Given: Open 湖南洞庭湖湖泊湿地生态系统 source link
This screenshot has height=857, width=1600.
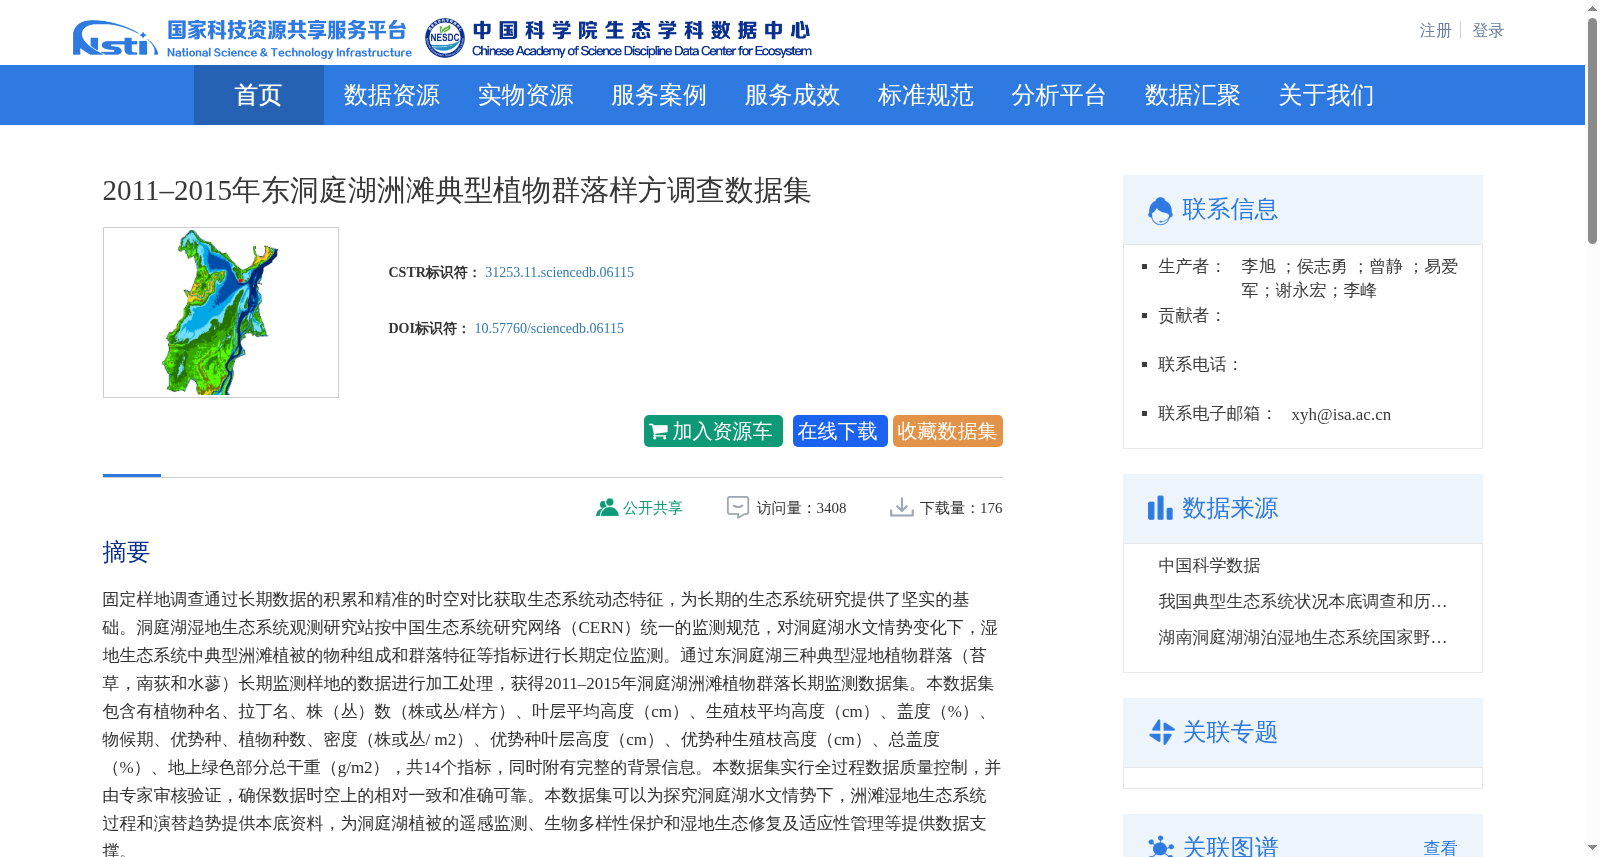Looking at the screenshot, I should [1303, 637].
